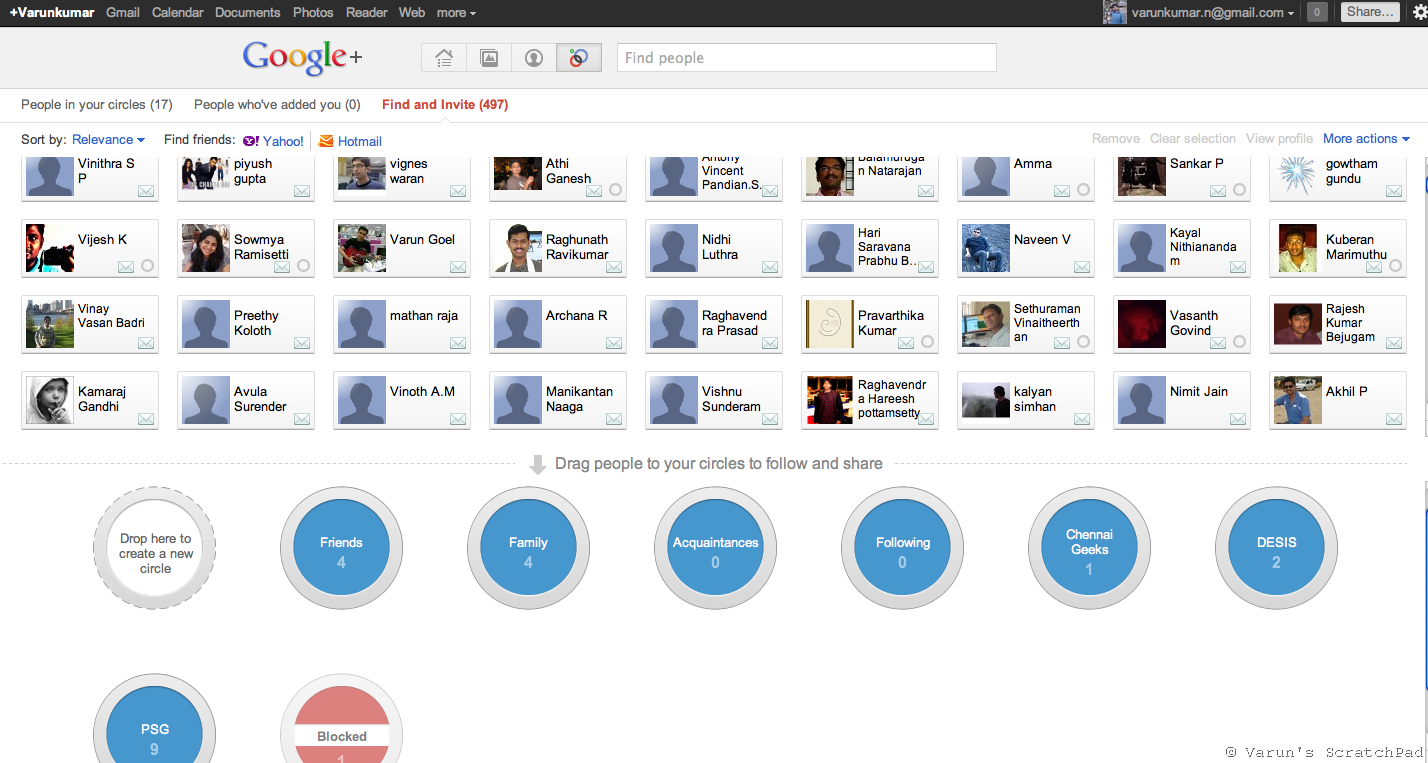
Task: Select the DESIS circle
Action: pos(1276,548)
